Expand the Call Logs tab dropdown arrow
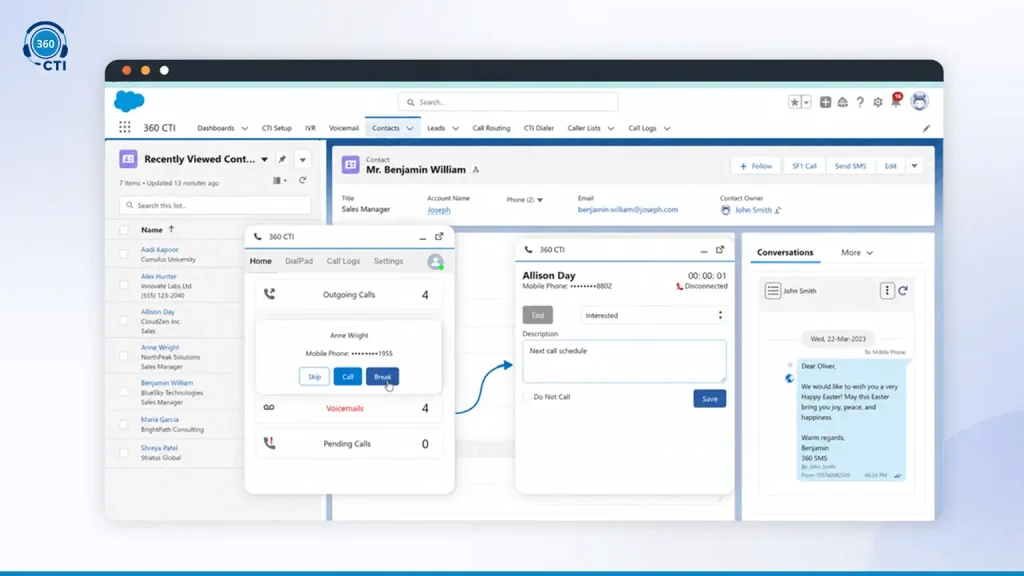 click(x=667, y=129)
